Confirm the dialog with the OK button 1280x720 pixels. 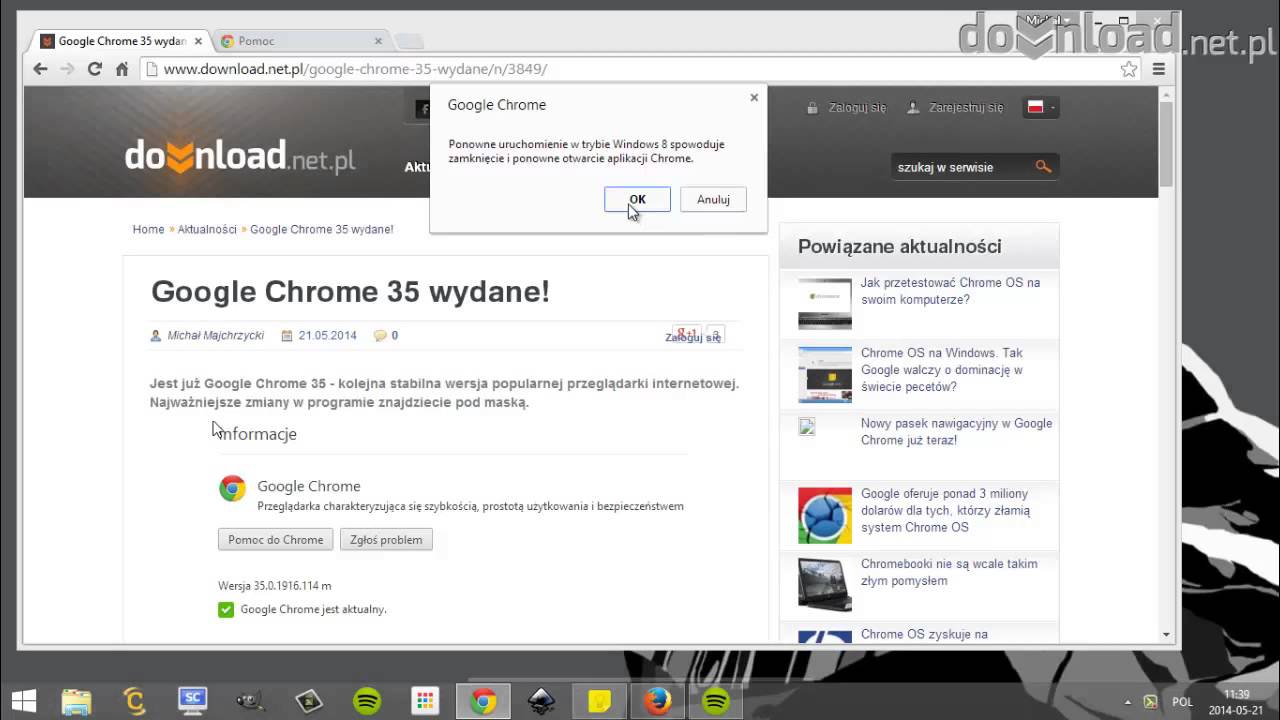637,199
